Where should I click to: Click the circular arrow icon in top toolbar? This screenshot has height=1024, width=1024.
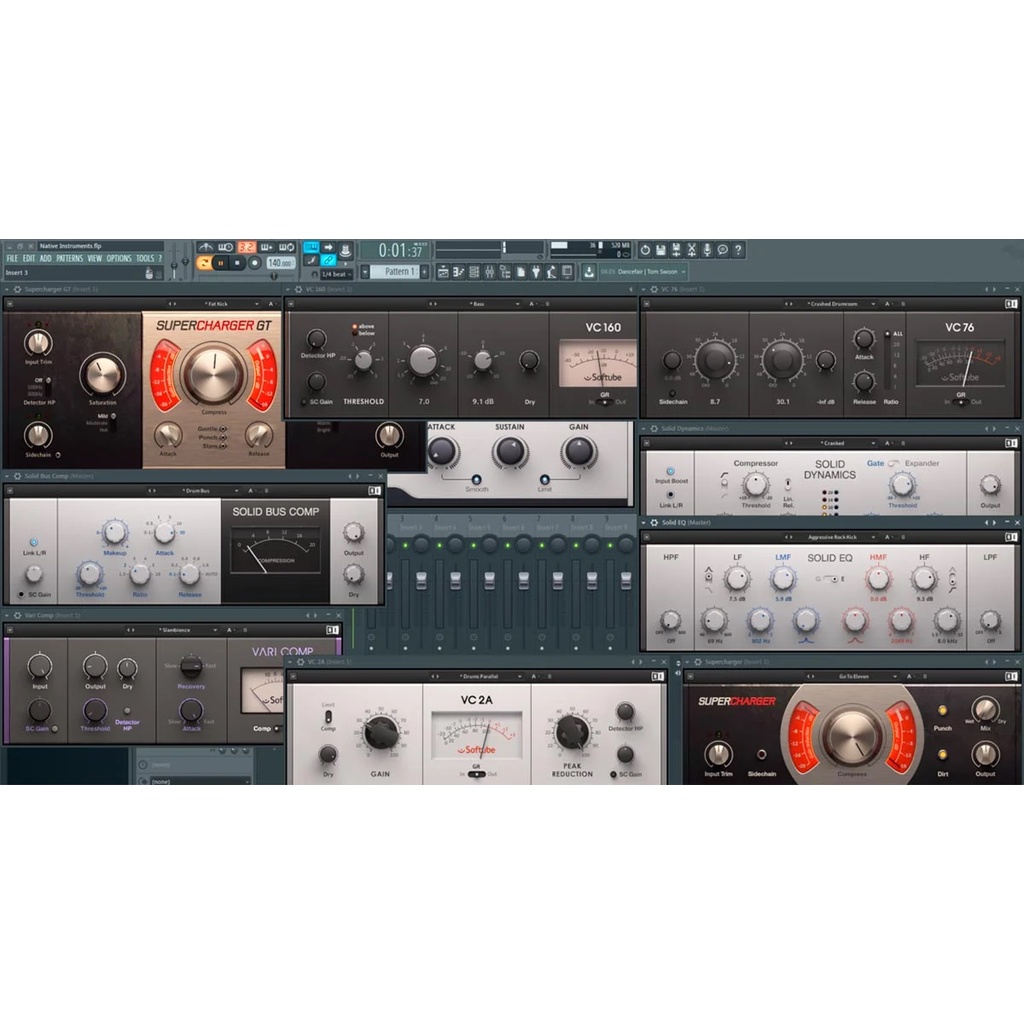[645, 249]
